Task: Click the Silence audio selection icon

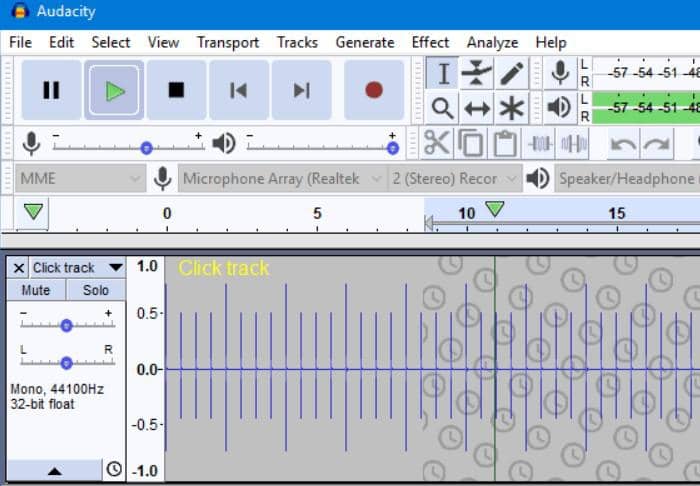Action: (573, 144)
